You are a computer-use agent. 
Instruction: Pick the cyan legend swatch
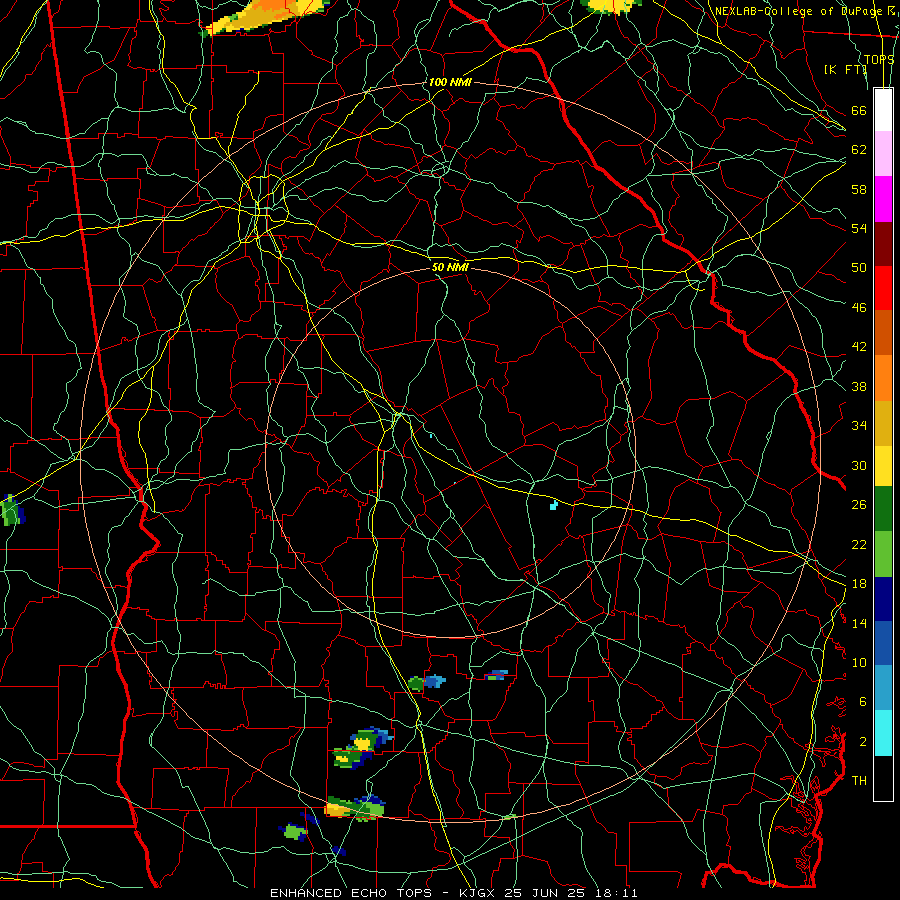click(x=883, y=733)
